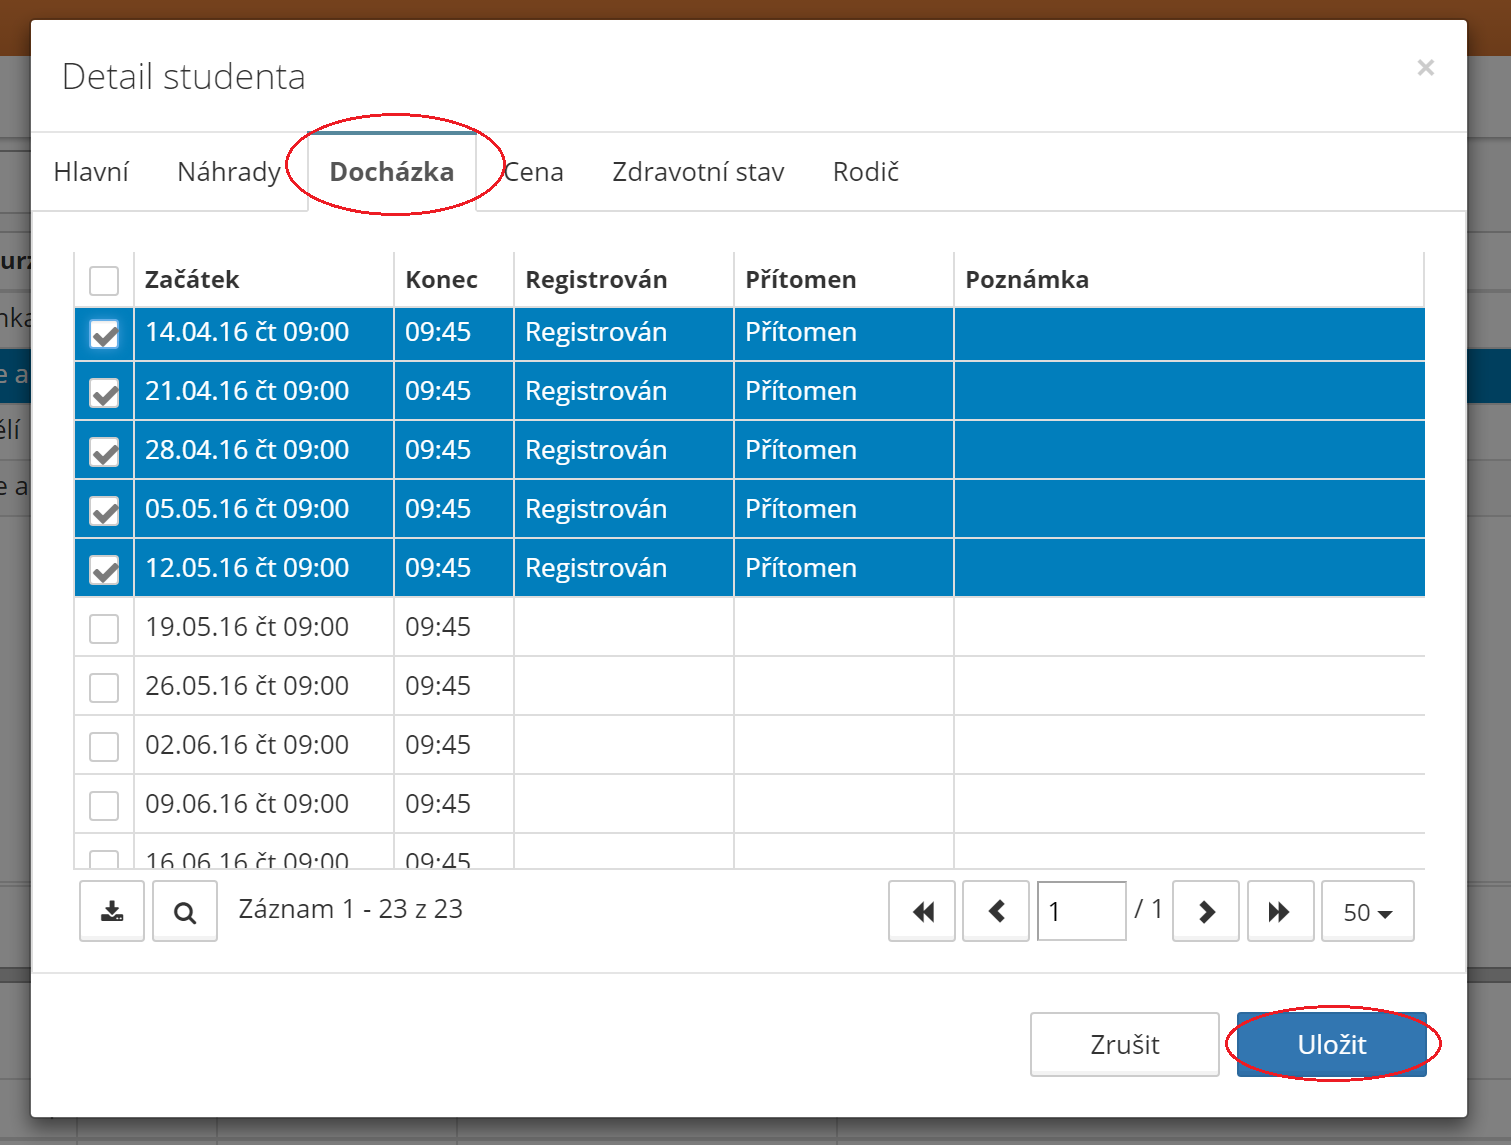This screenshot has width=1511, height=1145.
Task: Switch to the Cena tab
Action: (533, 172)
